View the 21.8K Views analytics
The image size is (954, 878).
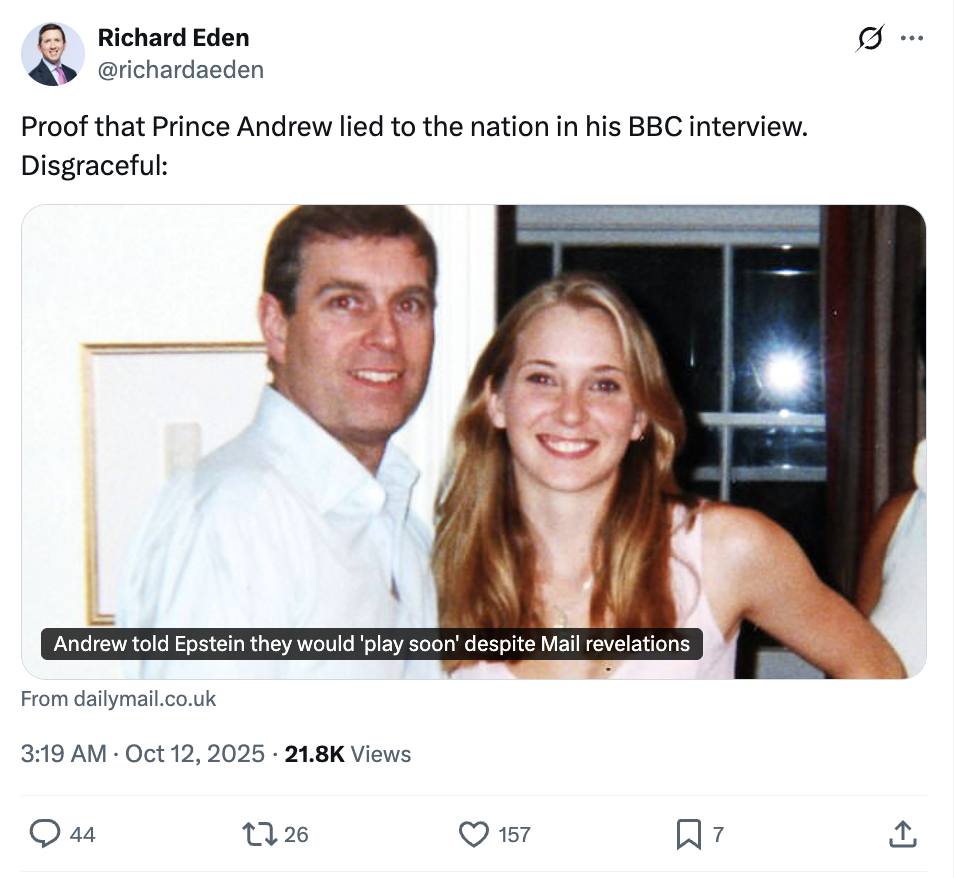click(347, 754)
